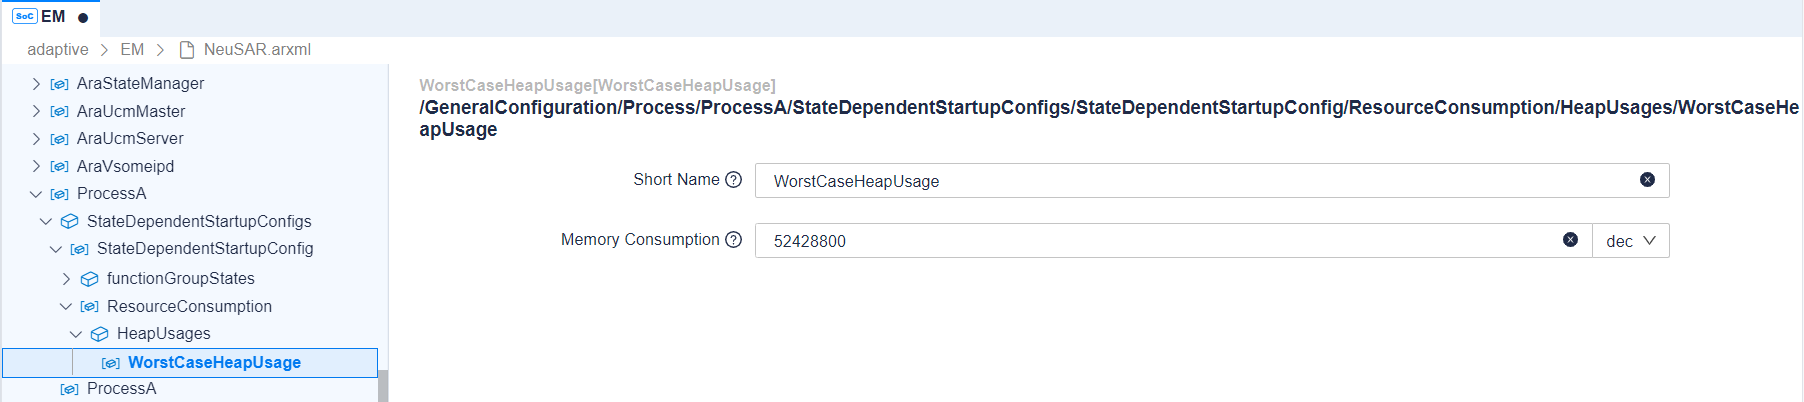Click the StateDependentStartupConfigs cube icon
Viewport: 1804px width, 402px height.
[69, 222]
